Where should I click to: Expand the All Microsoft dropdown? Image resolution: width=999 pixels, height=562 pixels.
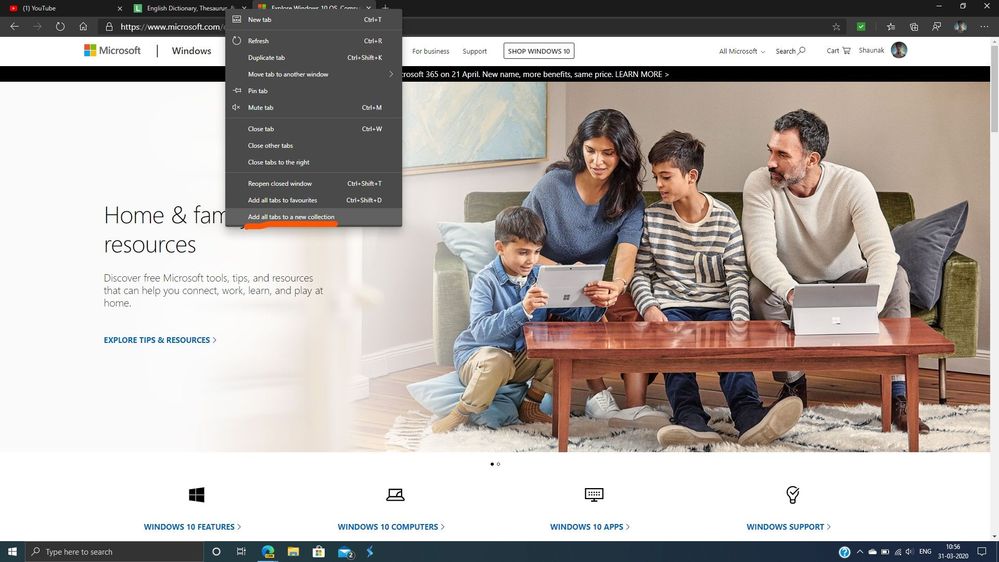742,51
